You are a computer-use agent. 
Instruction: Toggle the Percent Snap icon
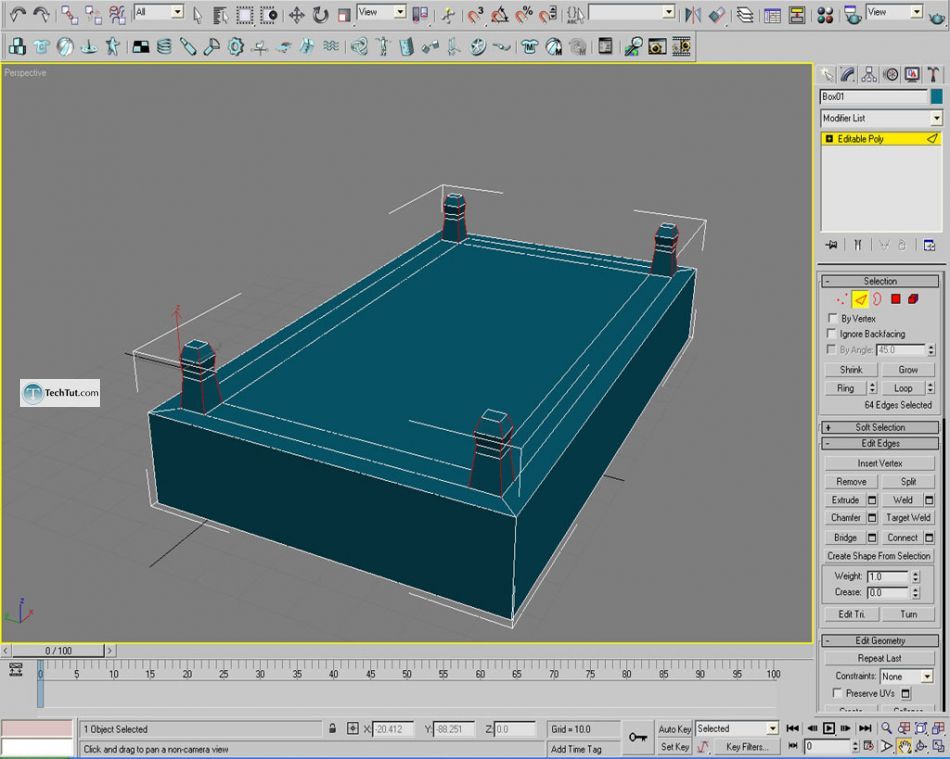[x=523, y=15]
